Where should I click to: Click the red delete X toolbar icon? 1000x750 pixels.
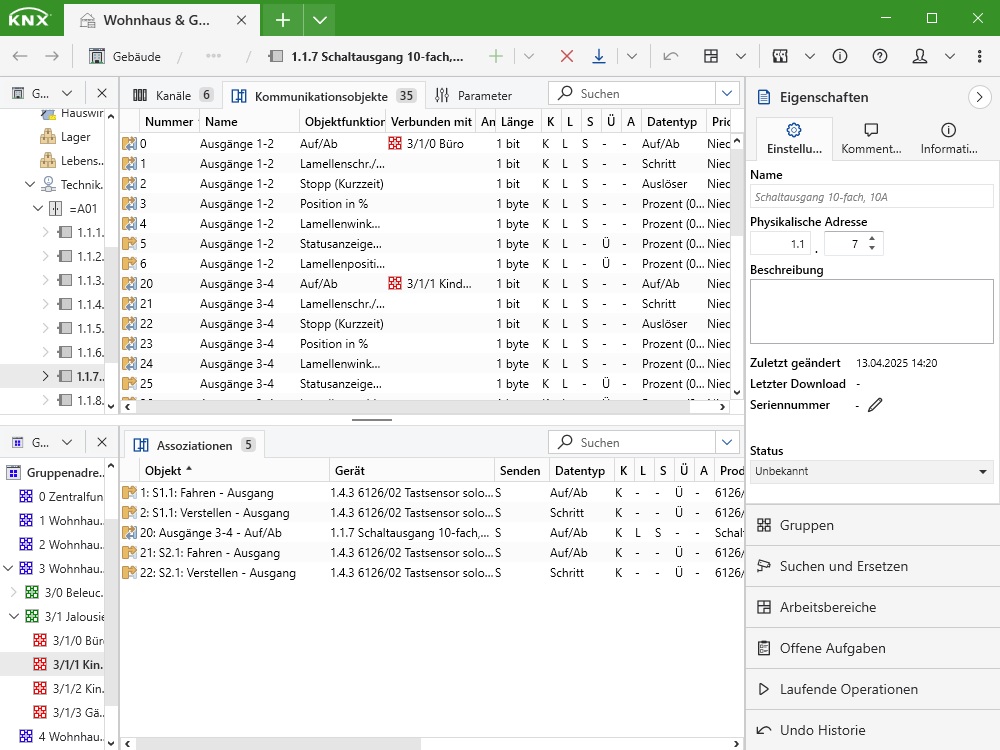coord(567,57)
